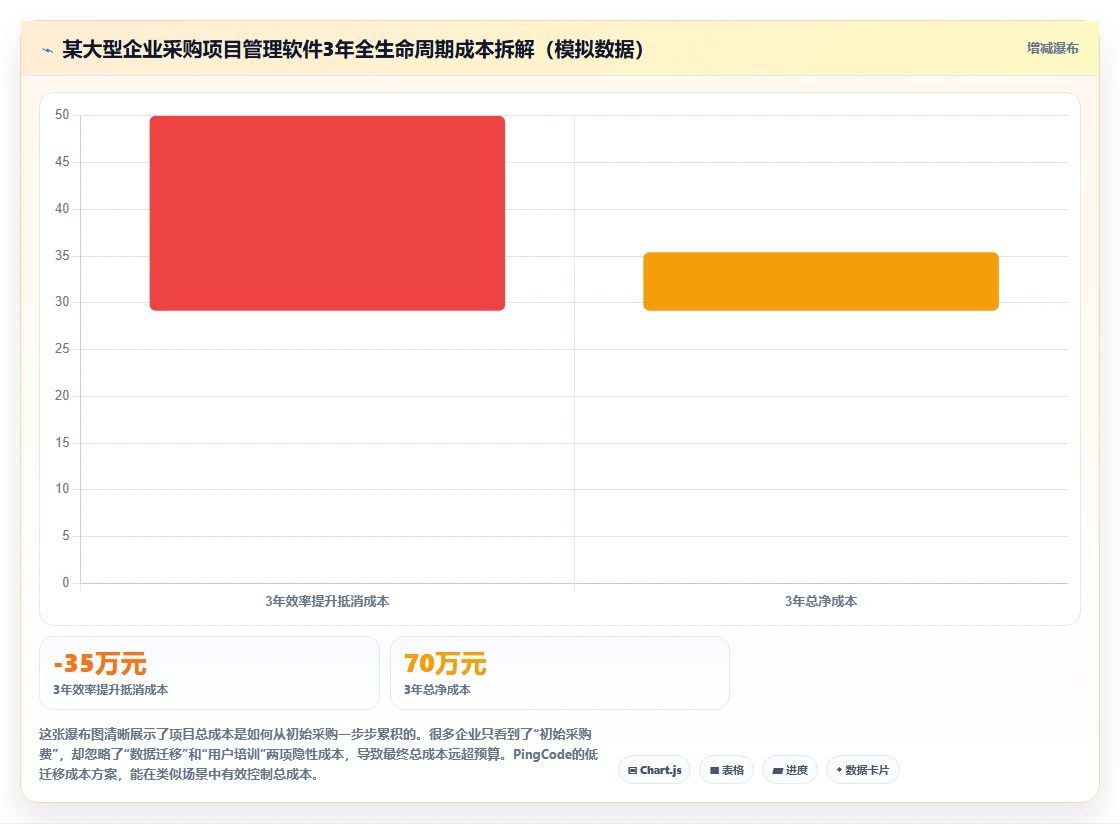Click the 表格 tag

point(726,770)
